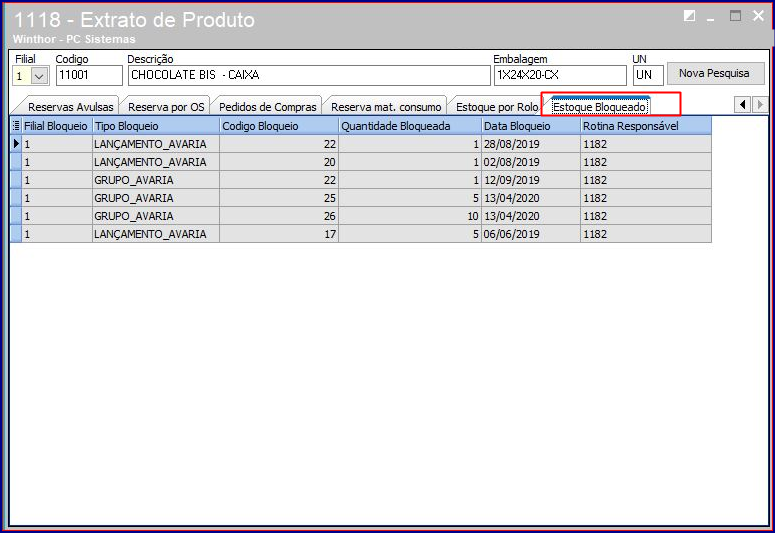Sort by Filial Bloqueio column header
The height and width of the screenshot is (533, 775).
(57, 126)
